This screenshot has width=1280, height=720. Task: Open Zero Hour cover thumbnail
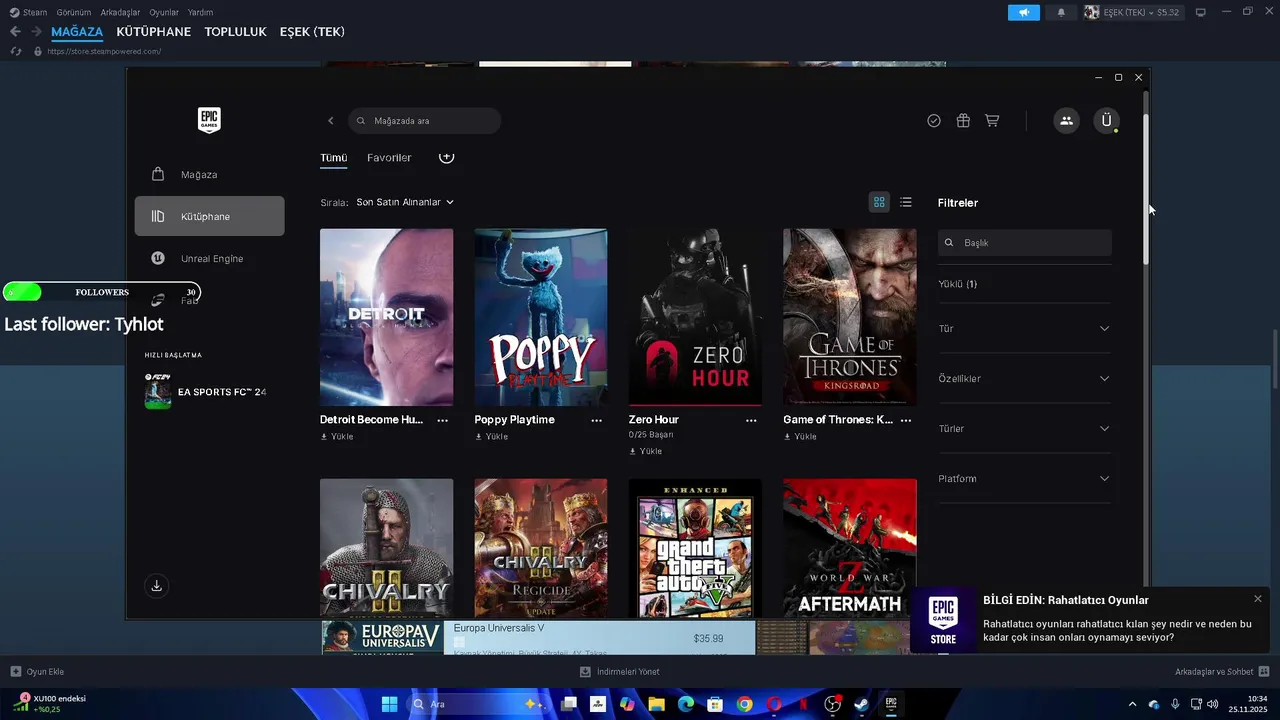point(695,317)
